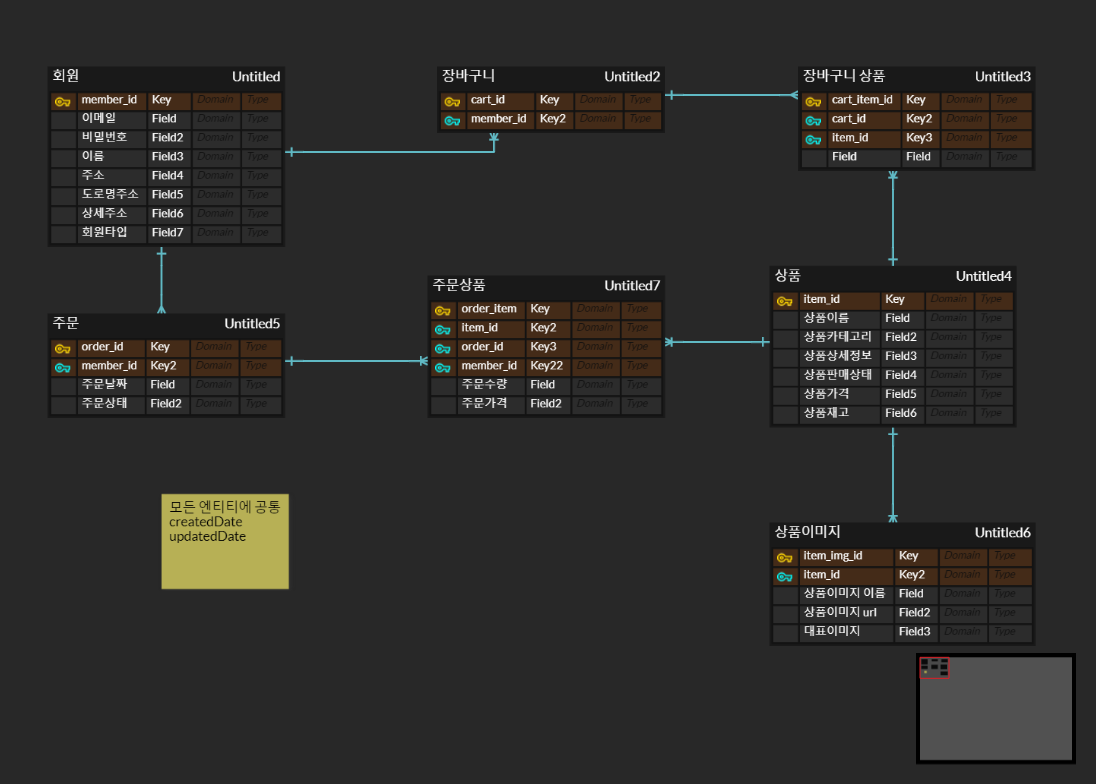Select the 이메일 column in 회원 table

tap(99, 118)
